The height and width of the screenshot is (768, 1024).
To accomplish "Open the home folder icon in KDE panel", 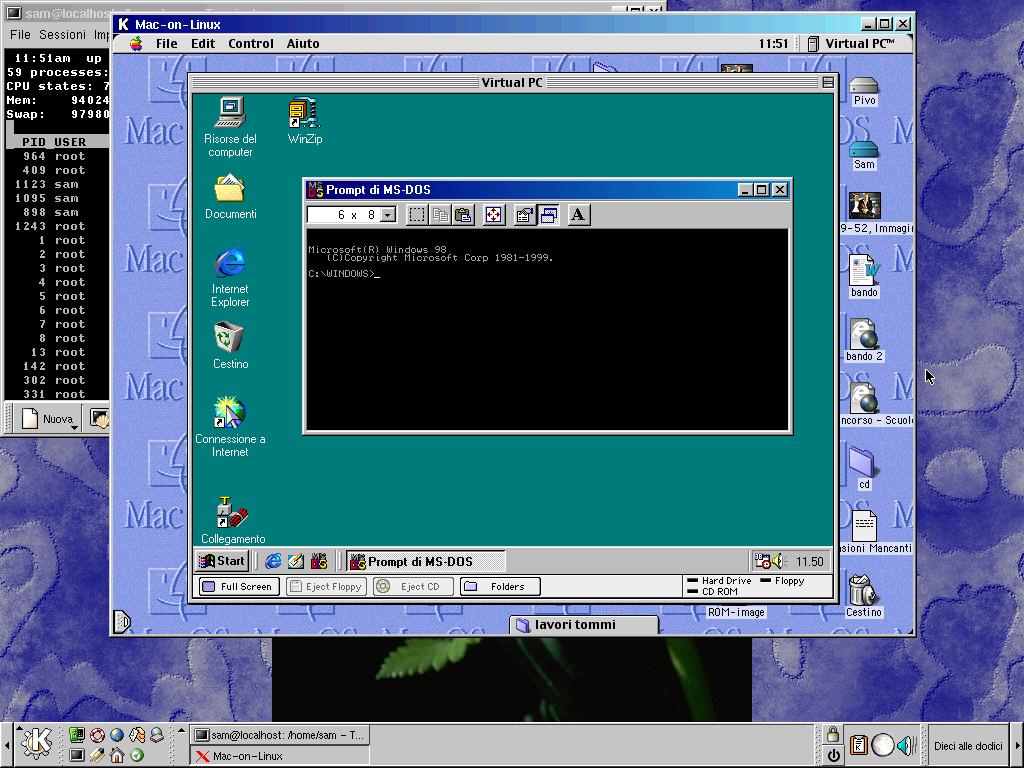I will point(117,755).
